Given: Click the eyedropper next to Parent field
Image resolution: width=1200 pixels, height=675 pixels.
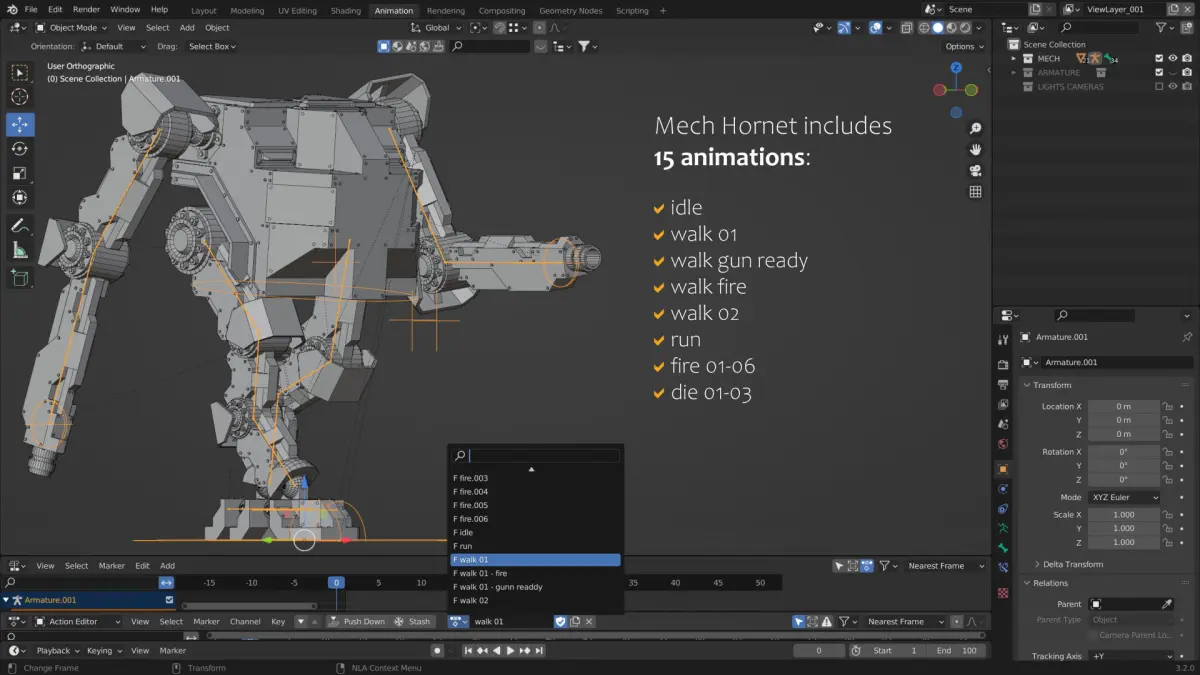Looking at the screenshot, I should (1166, 604).
